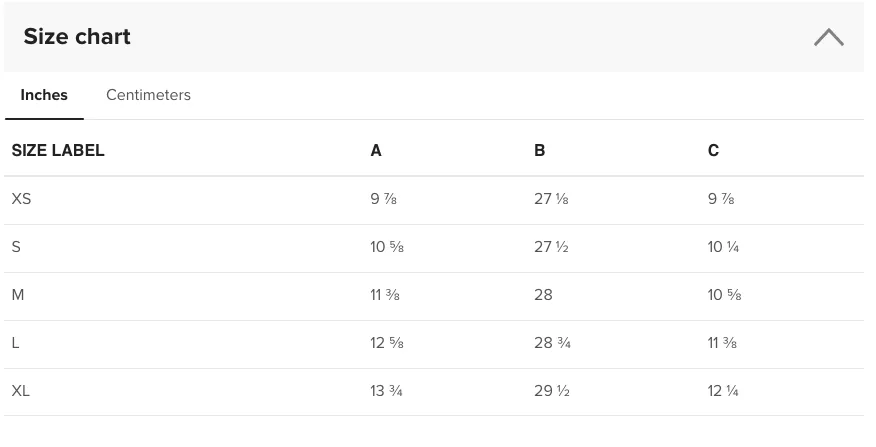Select the M size row label
This screenshot has height=447, width=876.
pos(18,295)
